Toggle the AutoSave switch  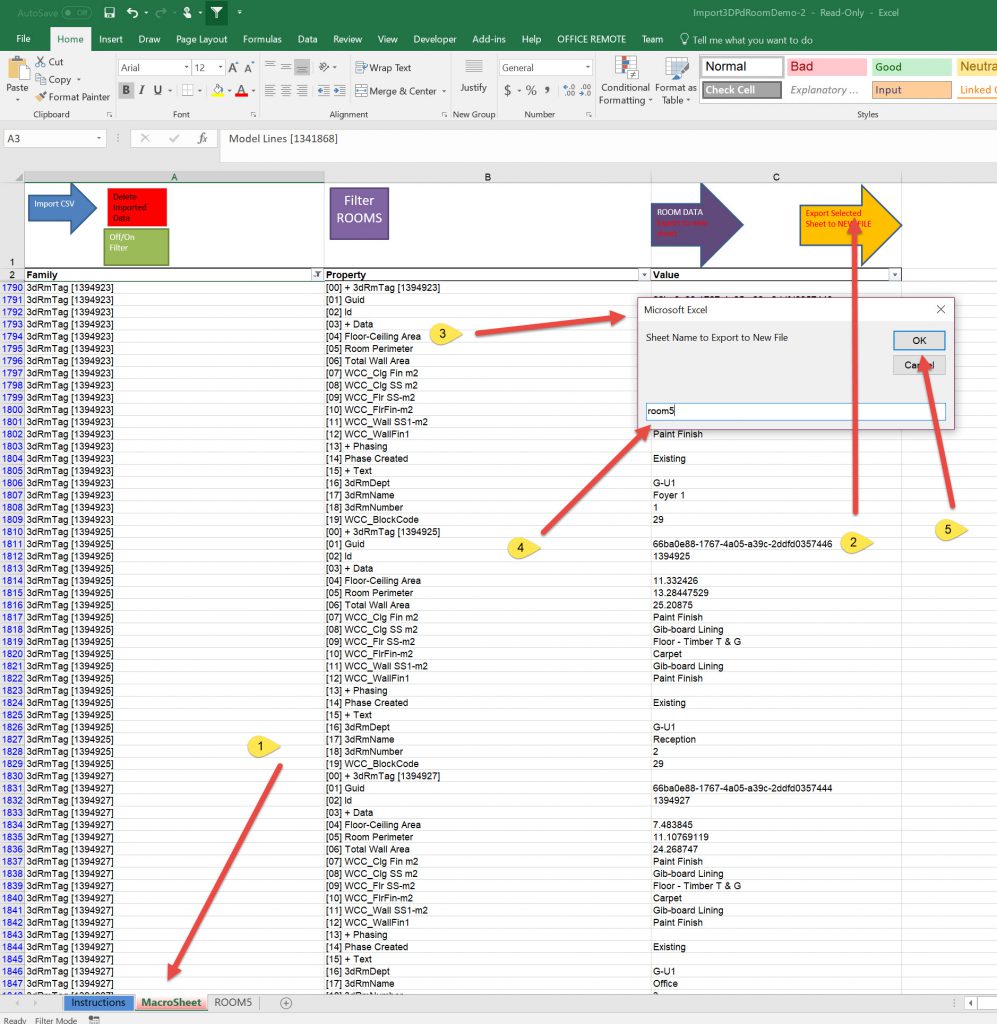tap(76, 13)
